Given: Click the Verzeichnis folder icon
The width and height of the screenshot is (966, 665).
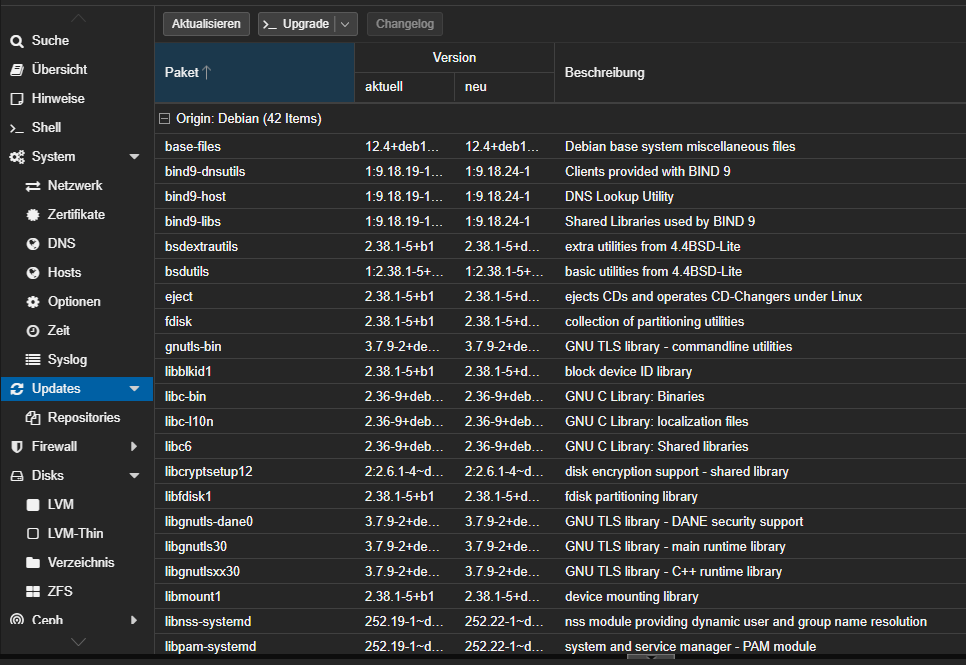Looking at the screenshot, I should (33, 563).
